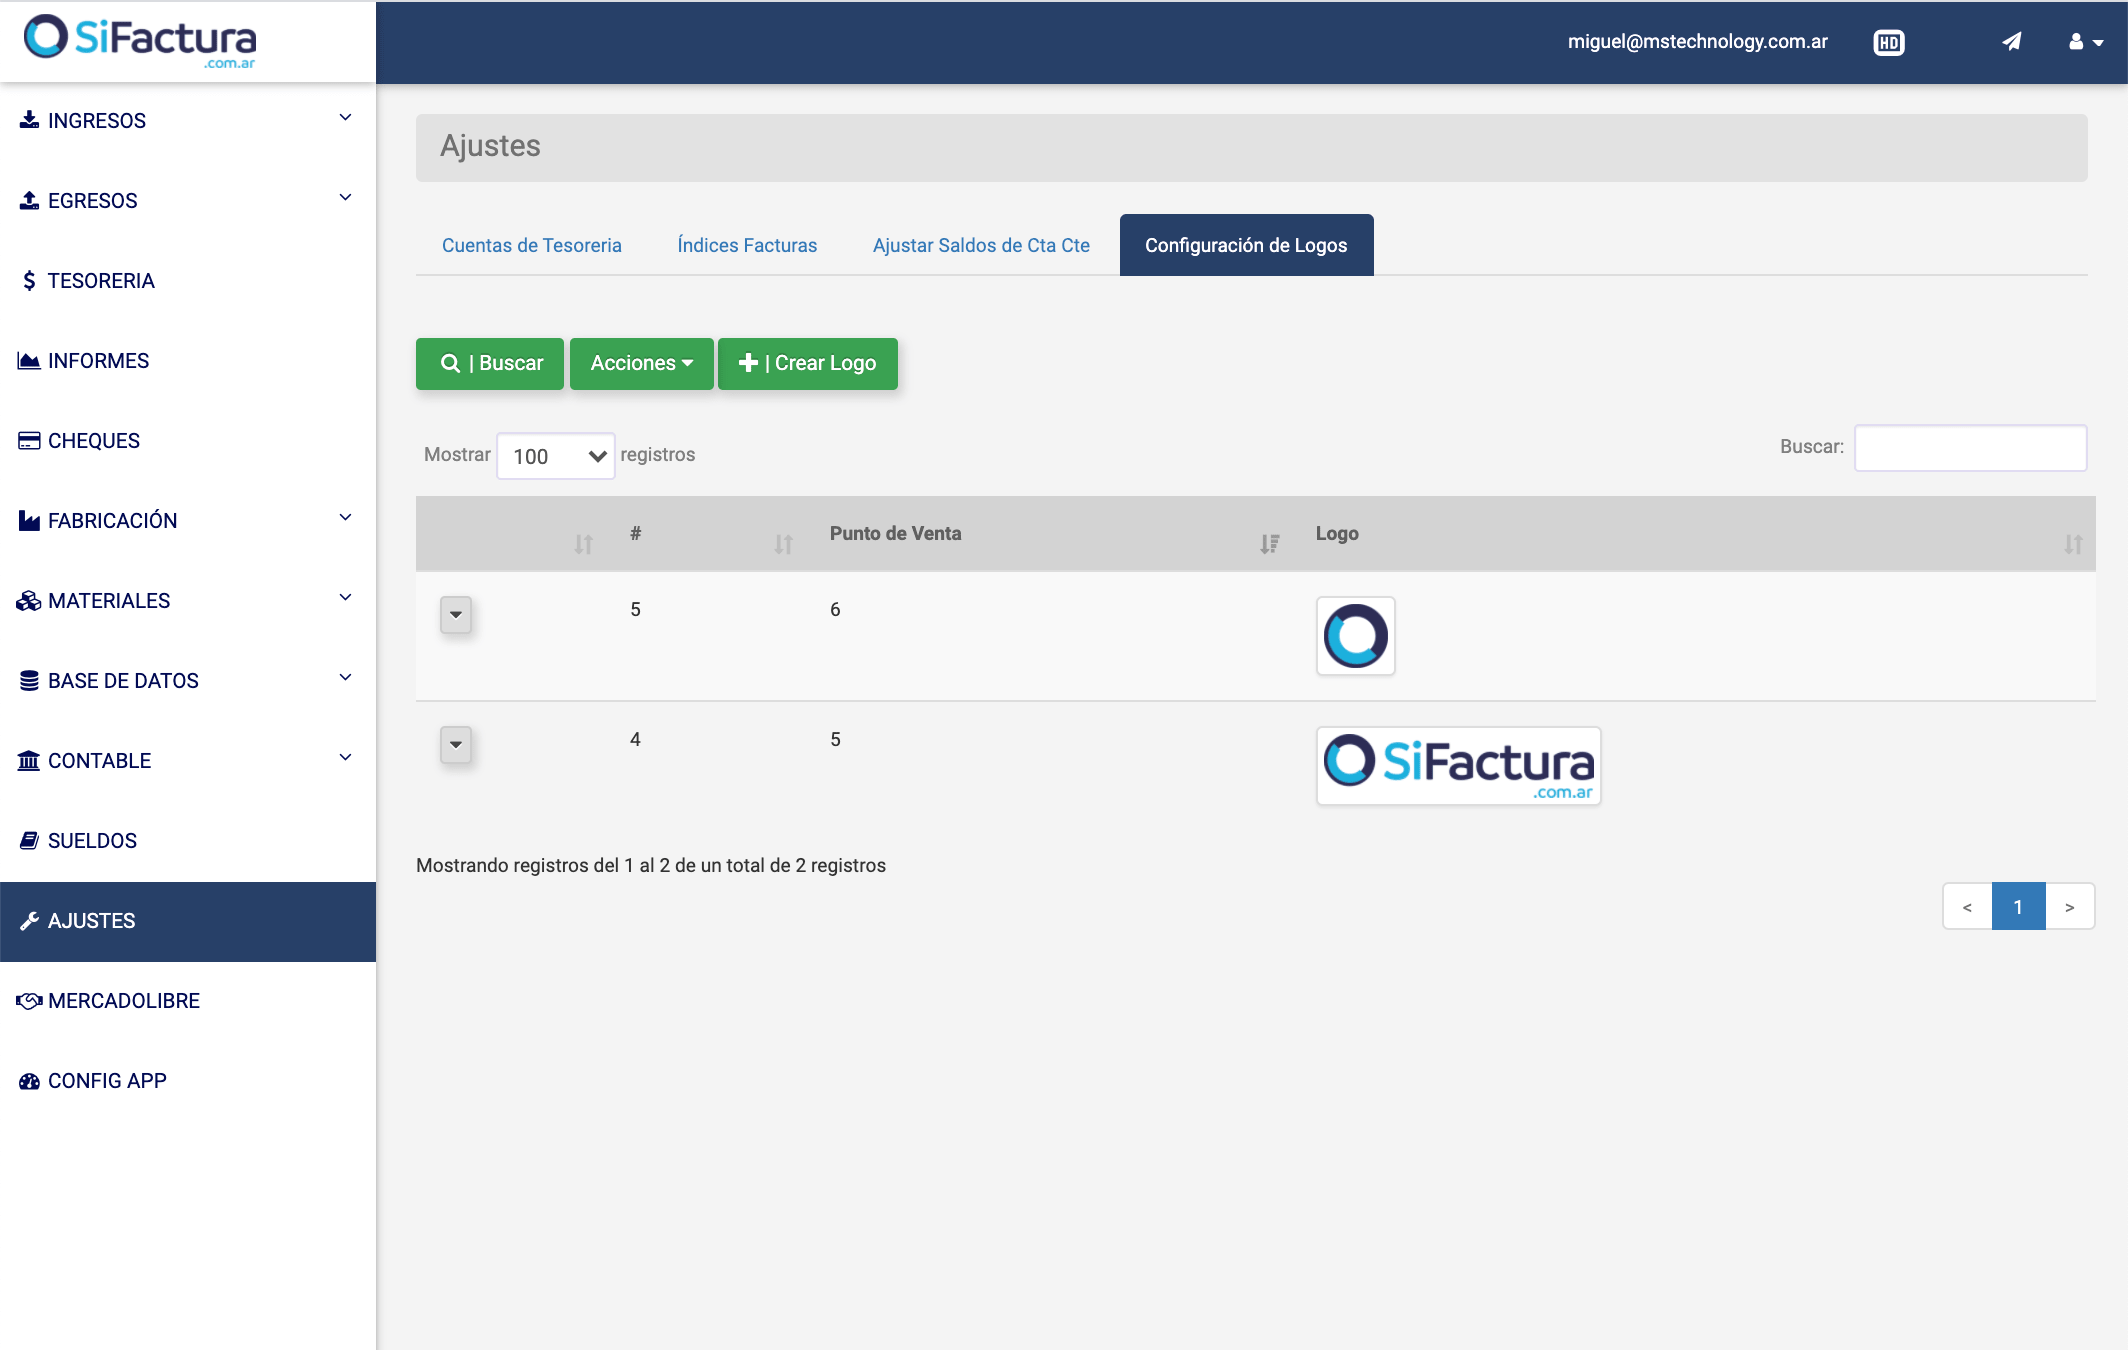The width and height of the screenshot is (2128, 1350).
Task: Open row actions dropdown for logo #4
Action: (x=456, y=745)
